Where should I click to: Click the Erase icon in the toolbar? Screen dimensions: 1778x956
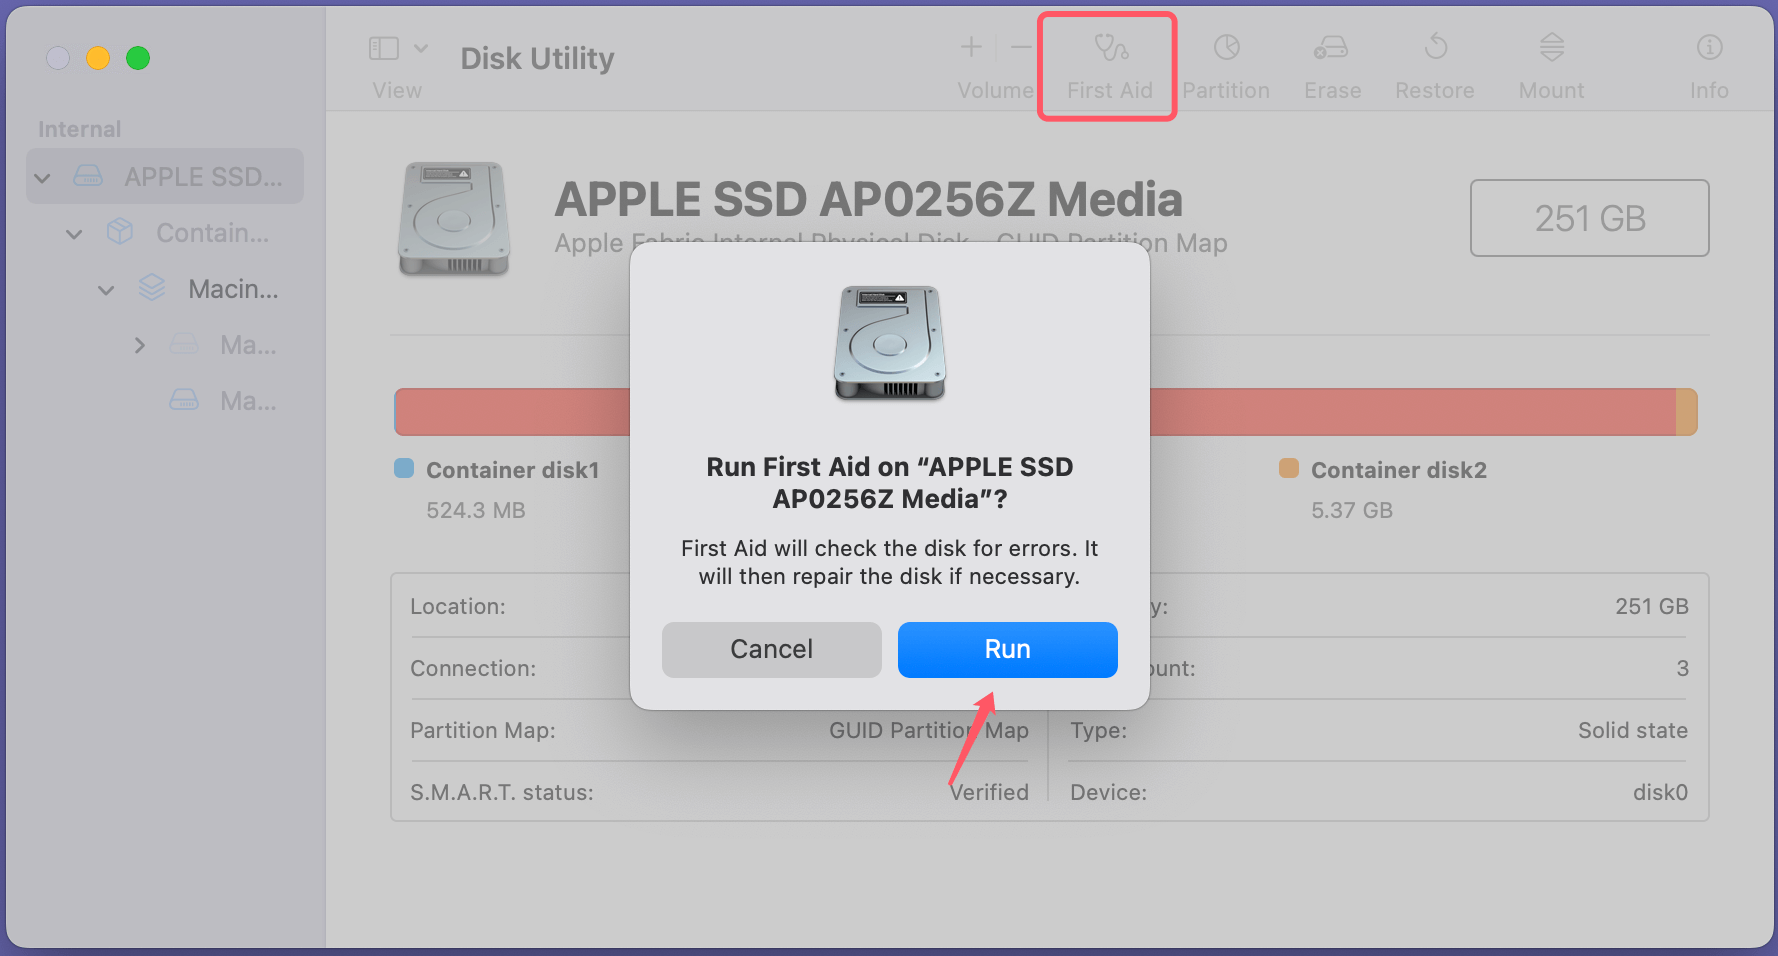(x=1331, y=60)
